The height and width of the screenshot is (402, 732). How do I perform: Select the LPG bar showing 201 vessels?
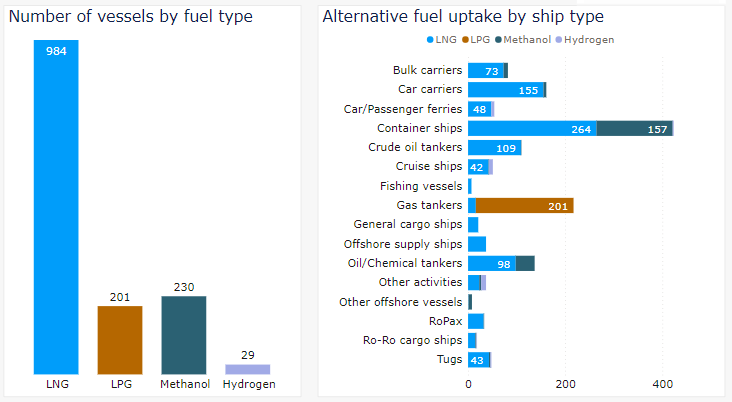coord(119,340)
